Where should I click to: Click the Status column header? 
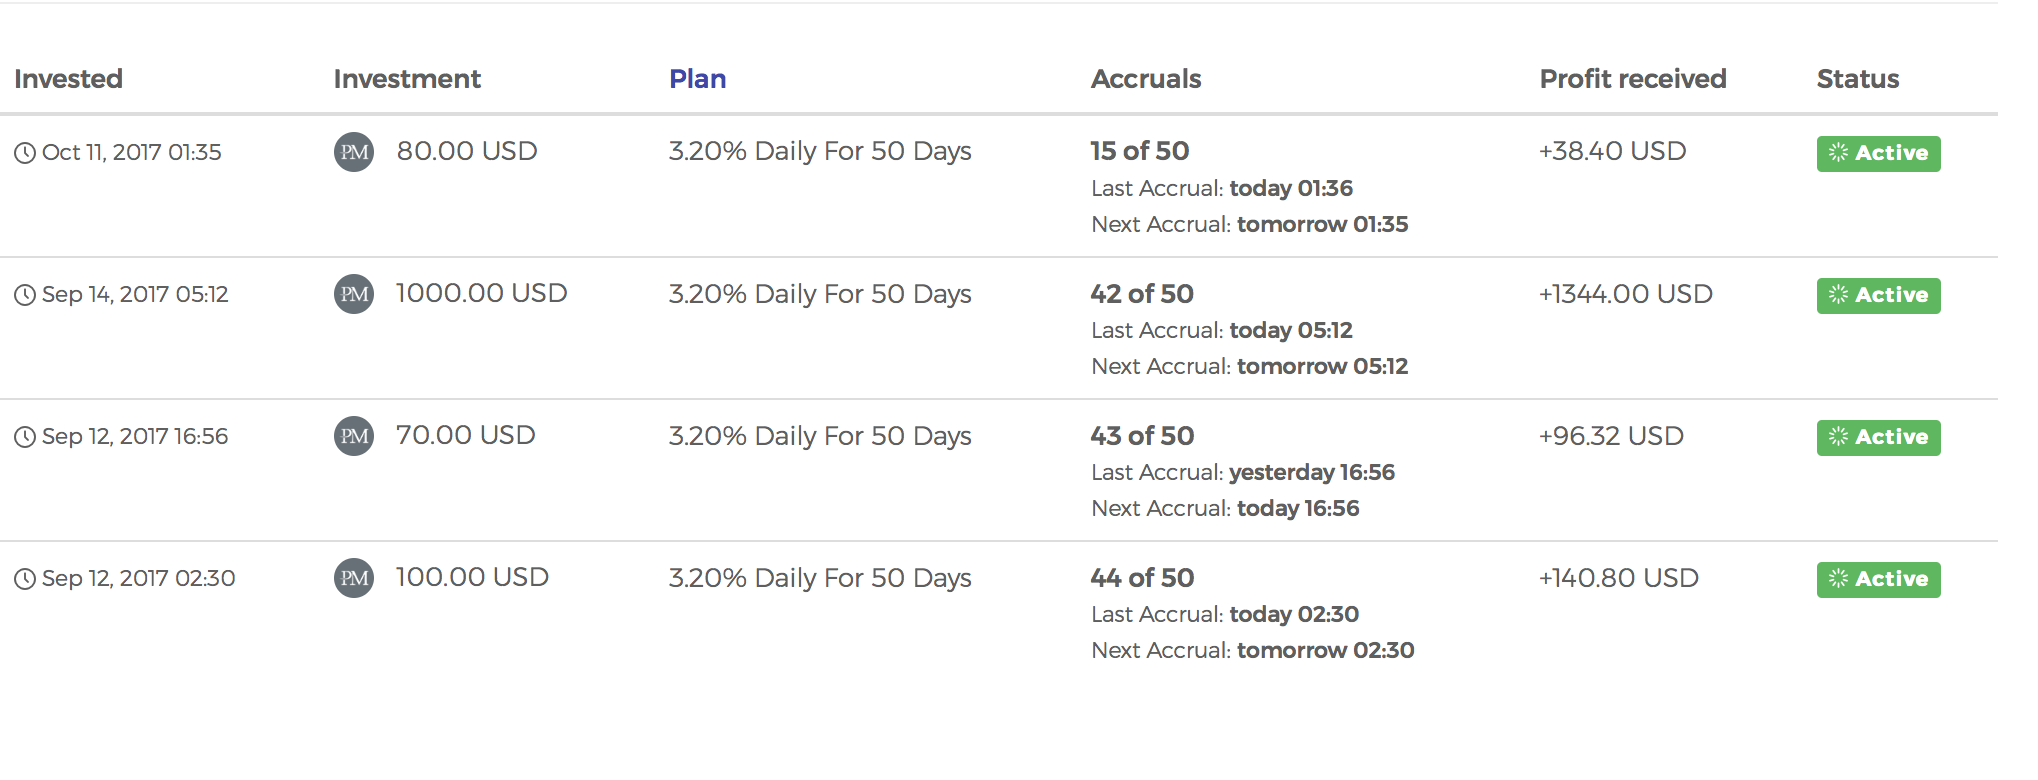pyautogui.click(x=1857, y=79)
